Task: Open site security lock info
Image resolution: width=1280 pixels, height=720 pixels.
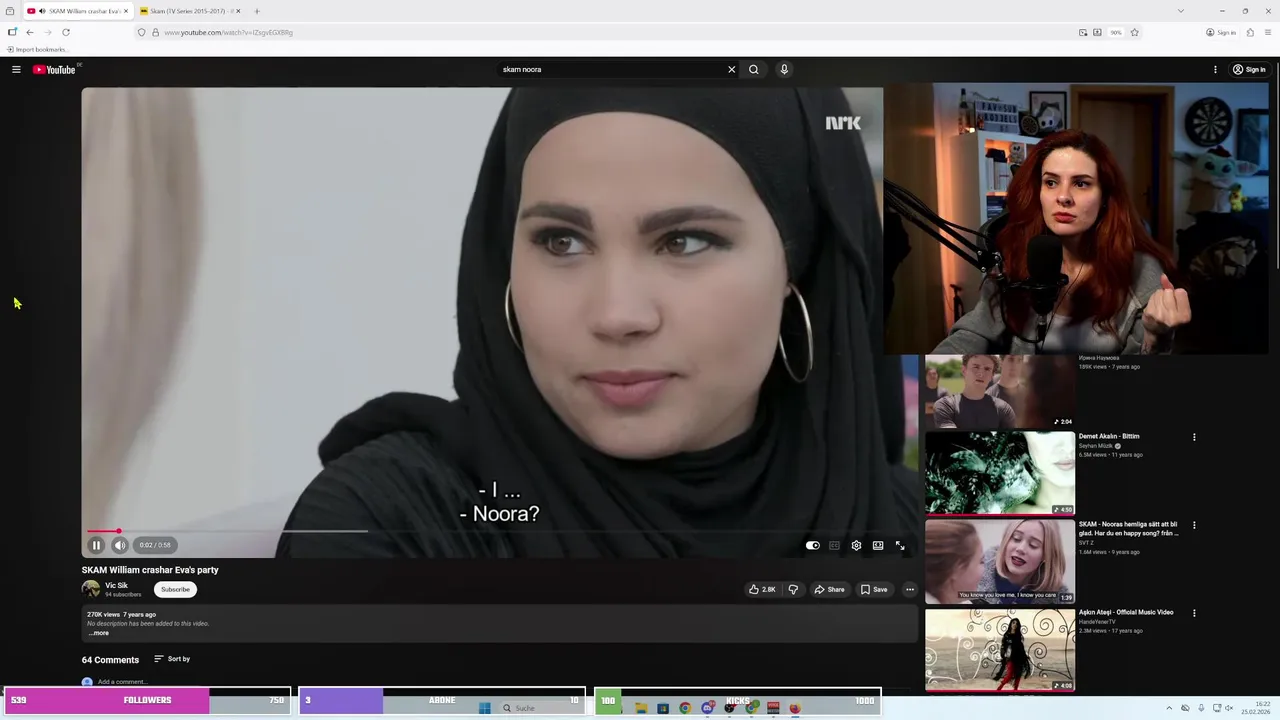Action: [155, 32]
